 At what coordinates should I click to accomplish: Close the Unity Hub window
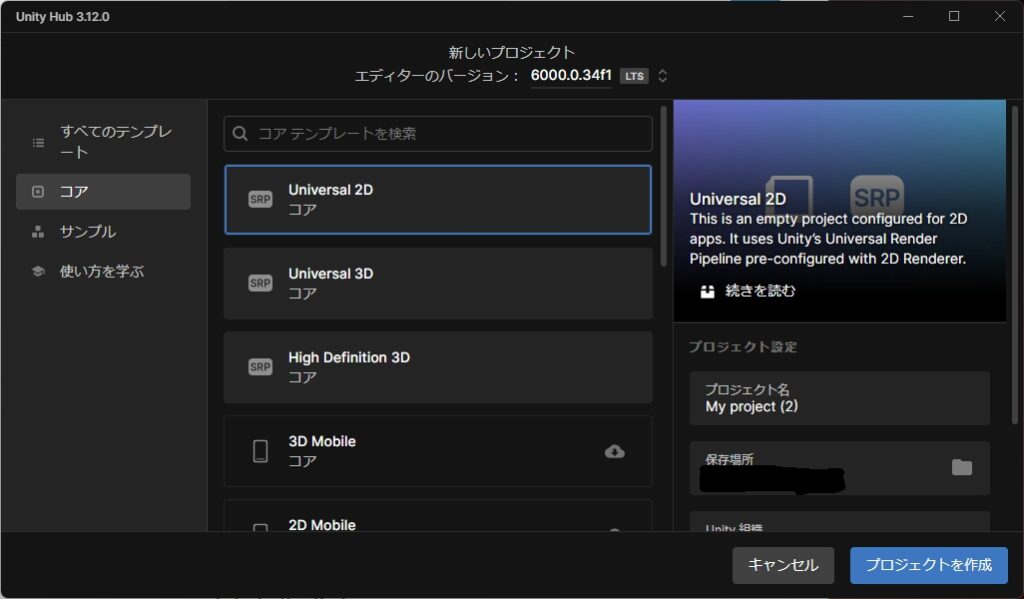pyautogui.click(x=999, y=16)
